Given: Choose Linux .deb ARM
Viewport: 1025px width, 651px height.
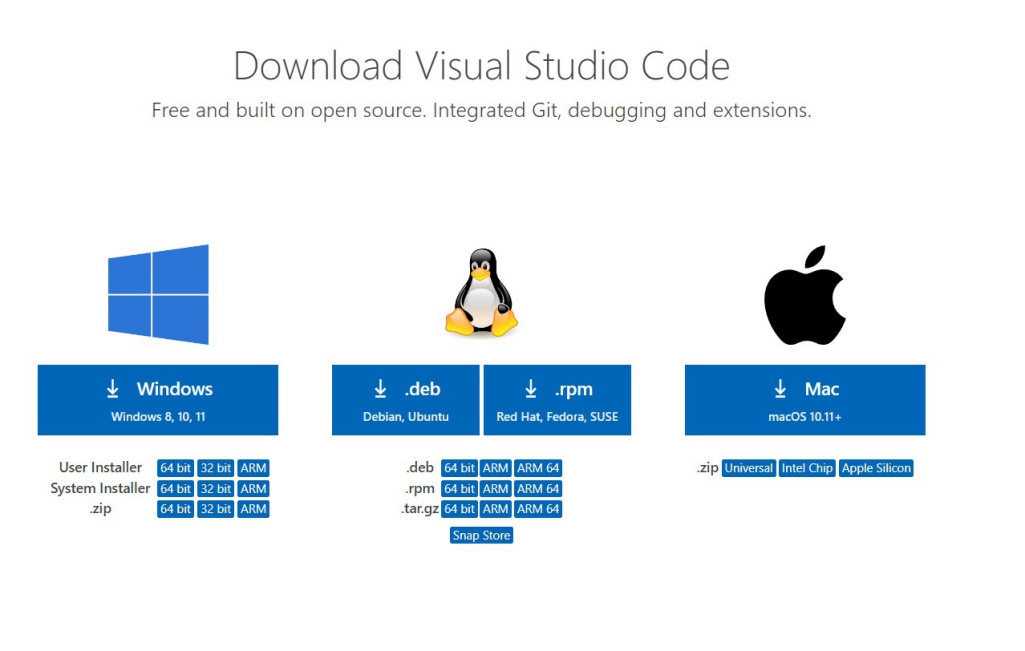Looking at the screenshot, I should (496, 468).
